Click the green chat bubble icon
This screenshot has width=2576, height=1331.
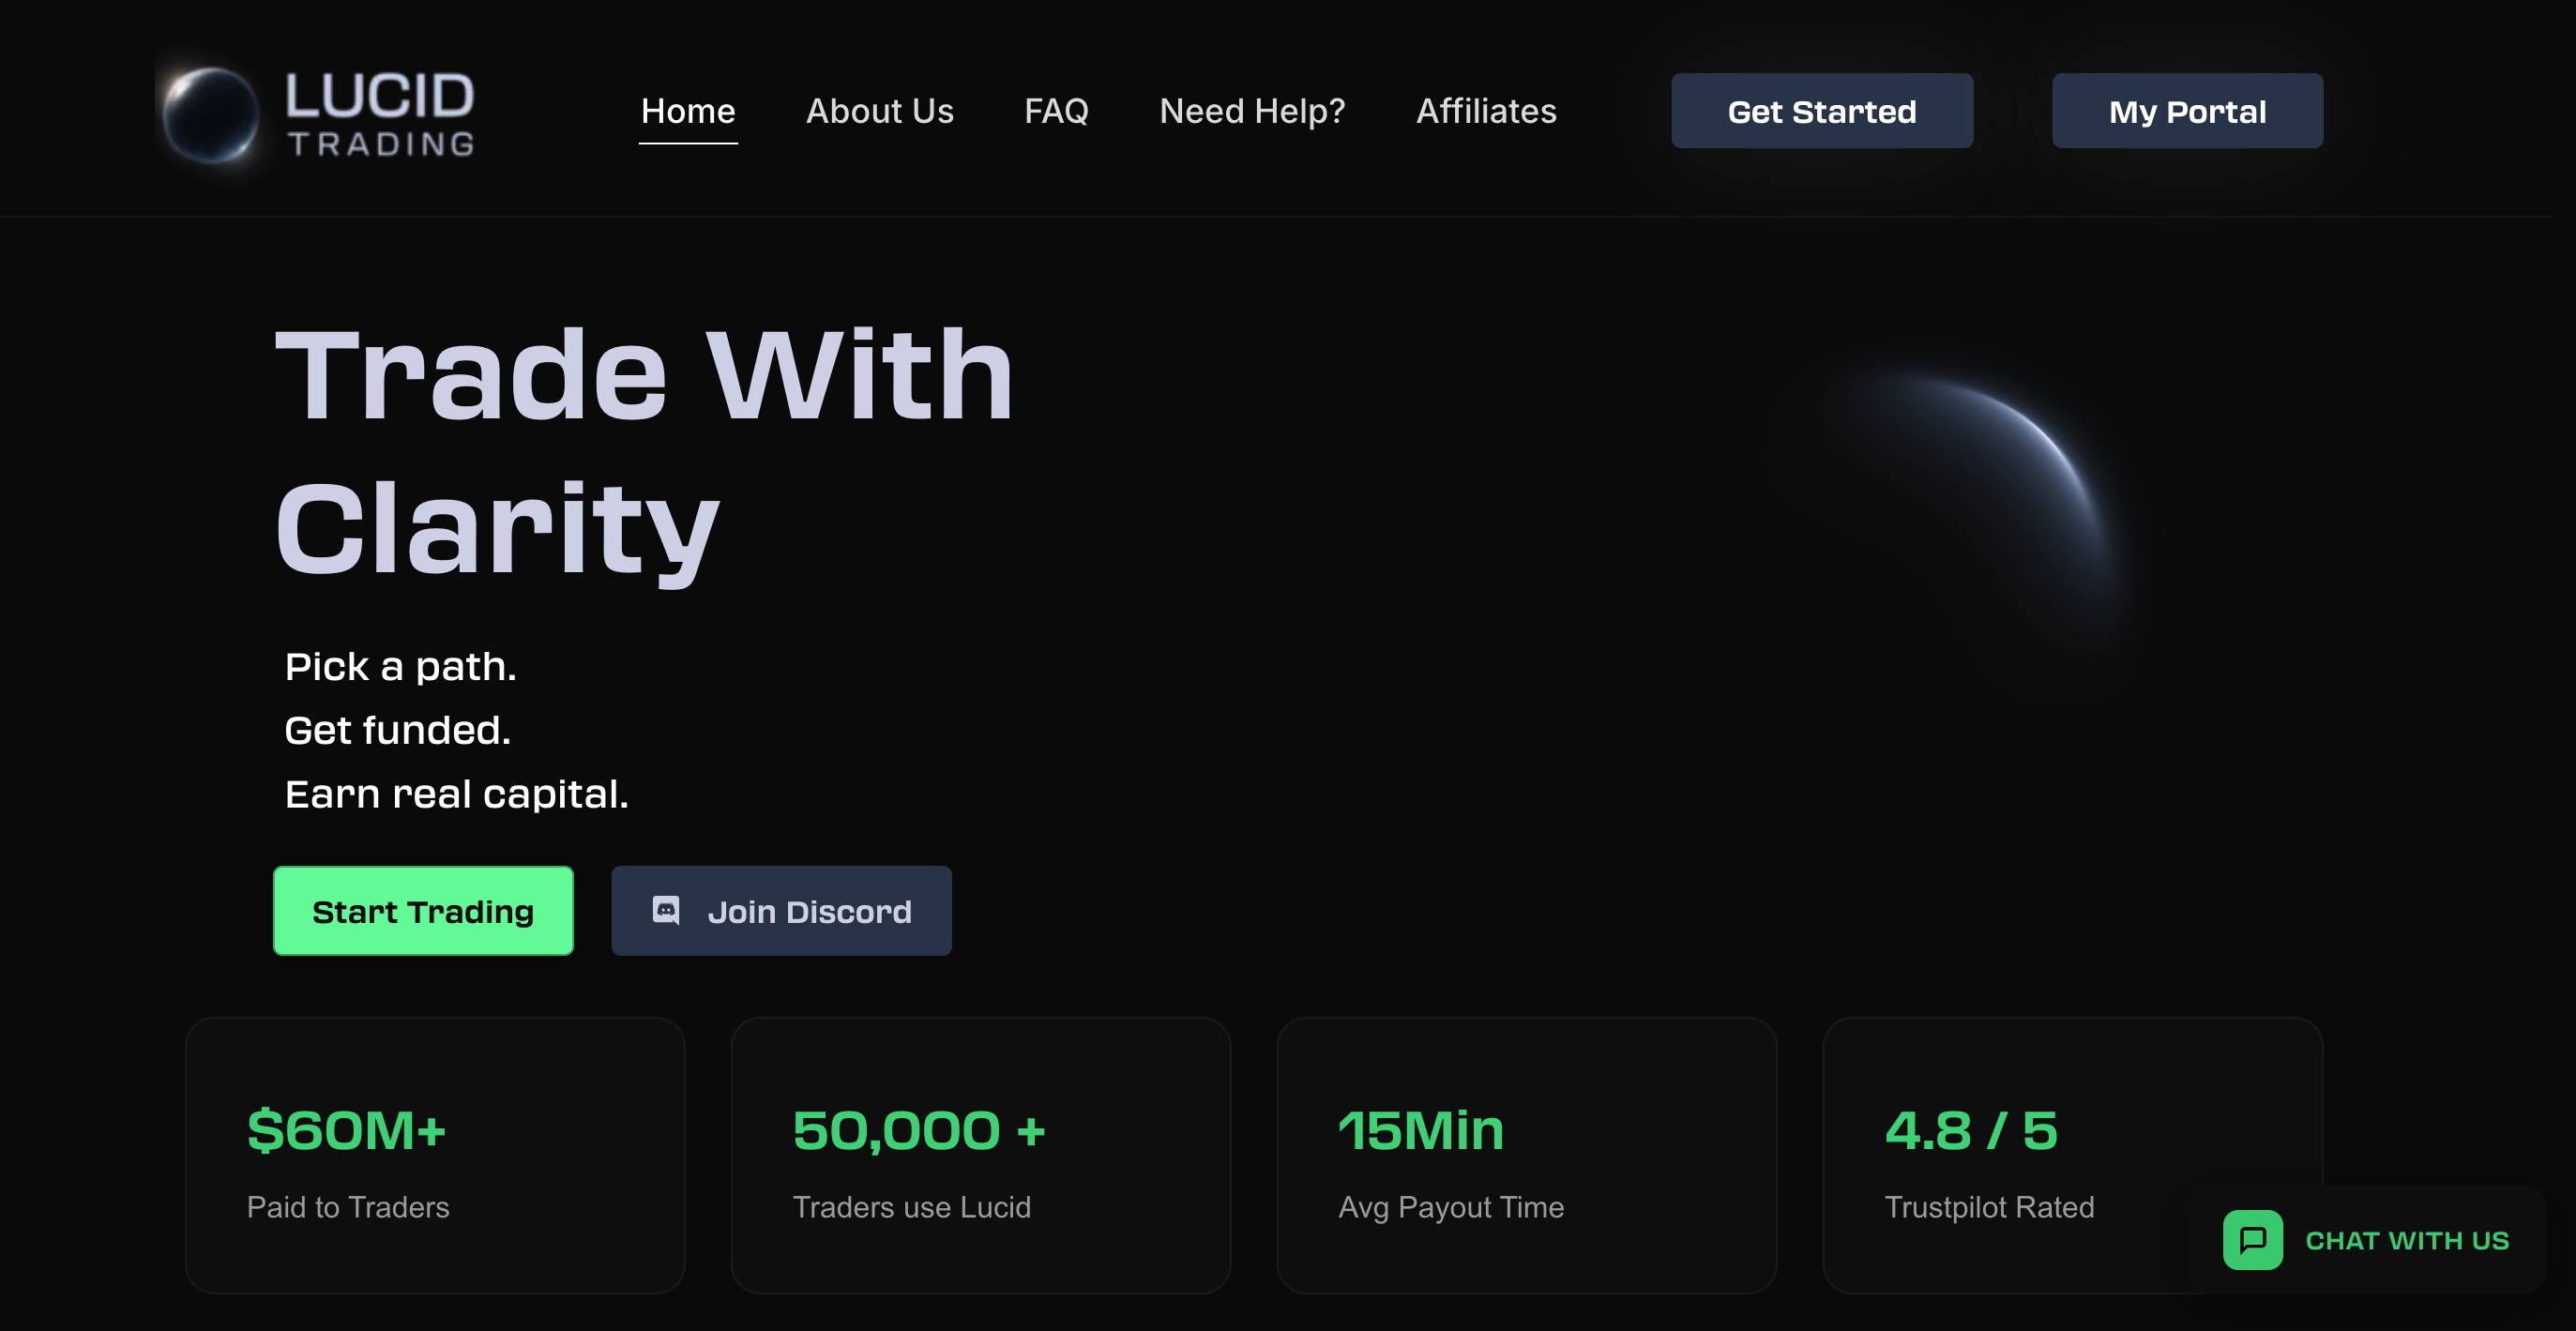2252,1240
